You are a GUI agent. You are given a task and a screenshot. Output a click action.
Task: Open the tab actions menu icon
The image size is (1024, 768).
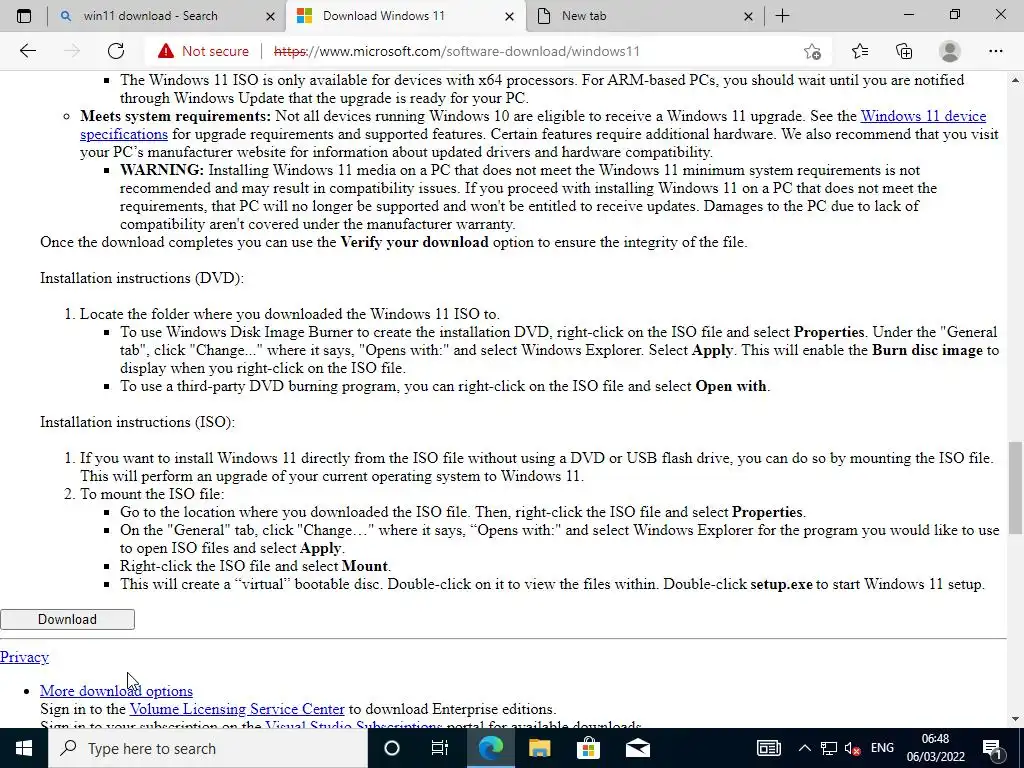coord(24,16)
